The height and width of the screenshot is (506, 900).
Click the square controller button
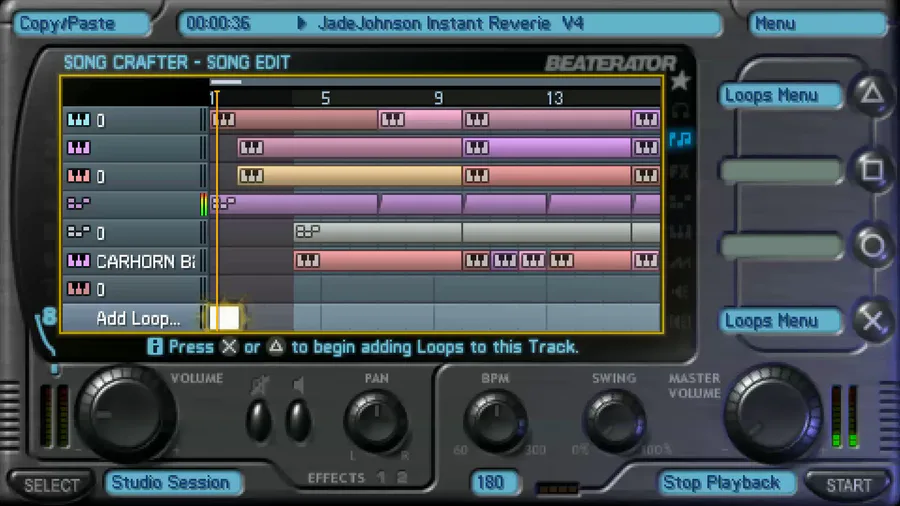click(x=872, y=170)
